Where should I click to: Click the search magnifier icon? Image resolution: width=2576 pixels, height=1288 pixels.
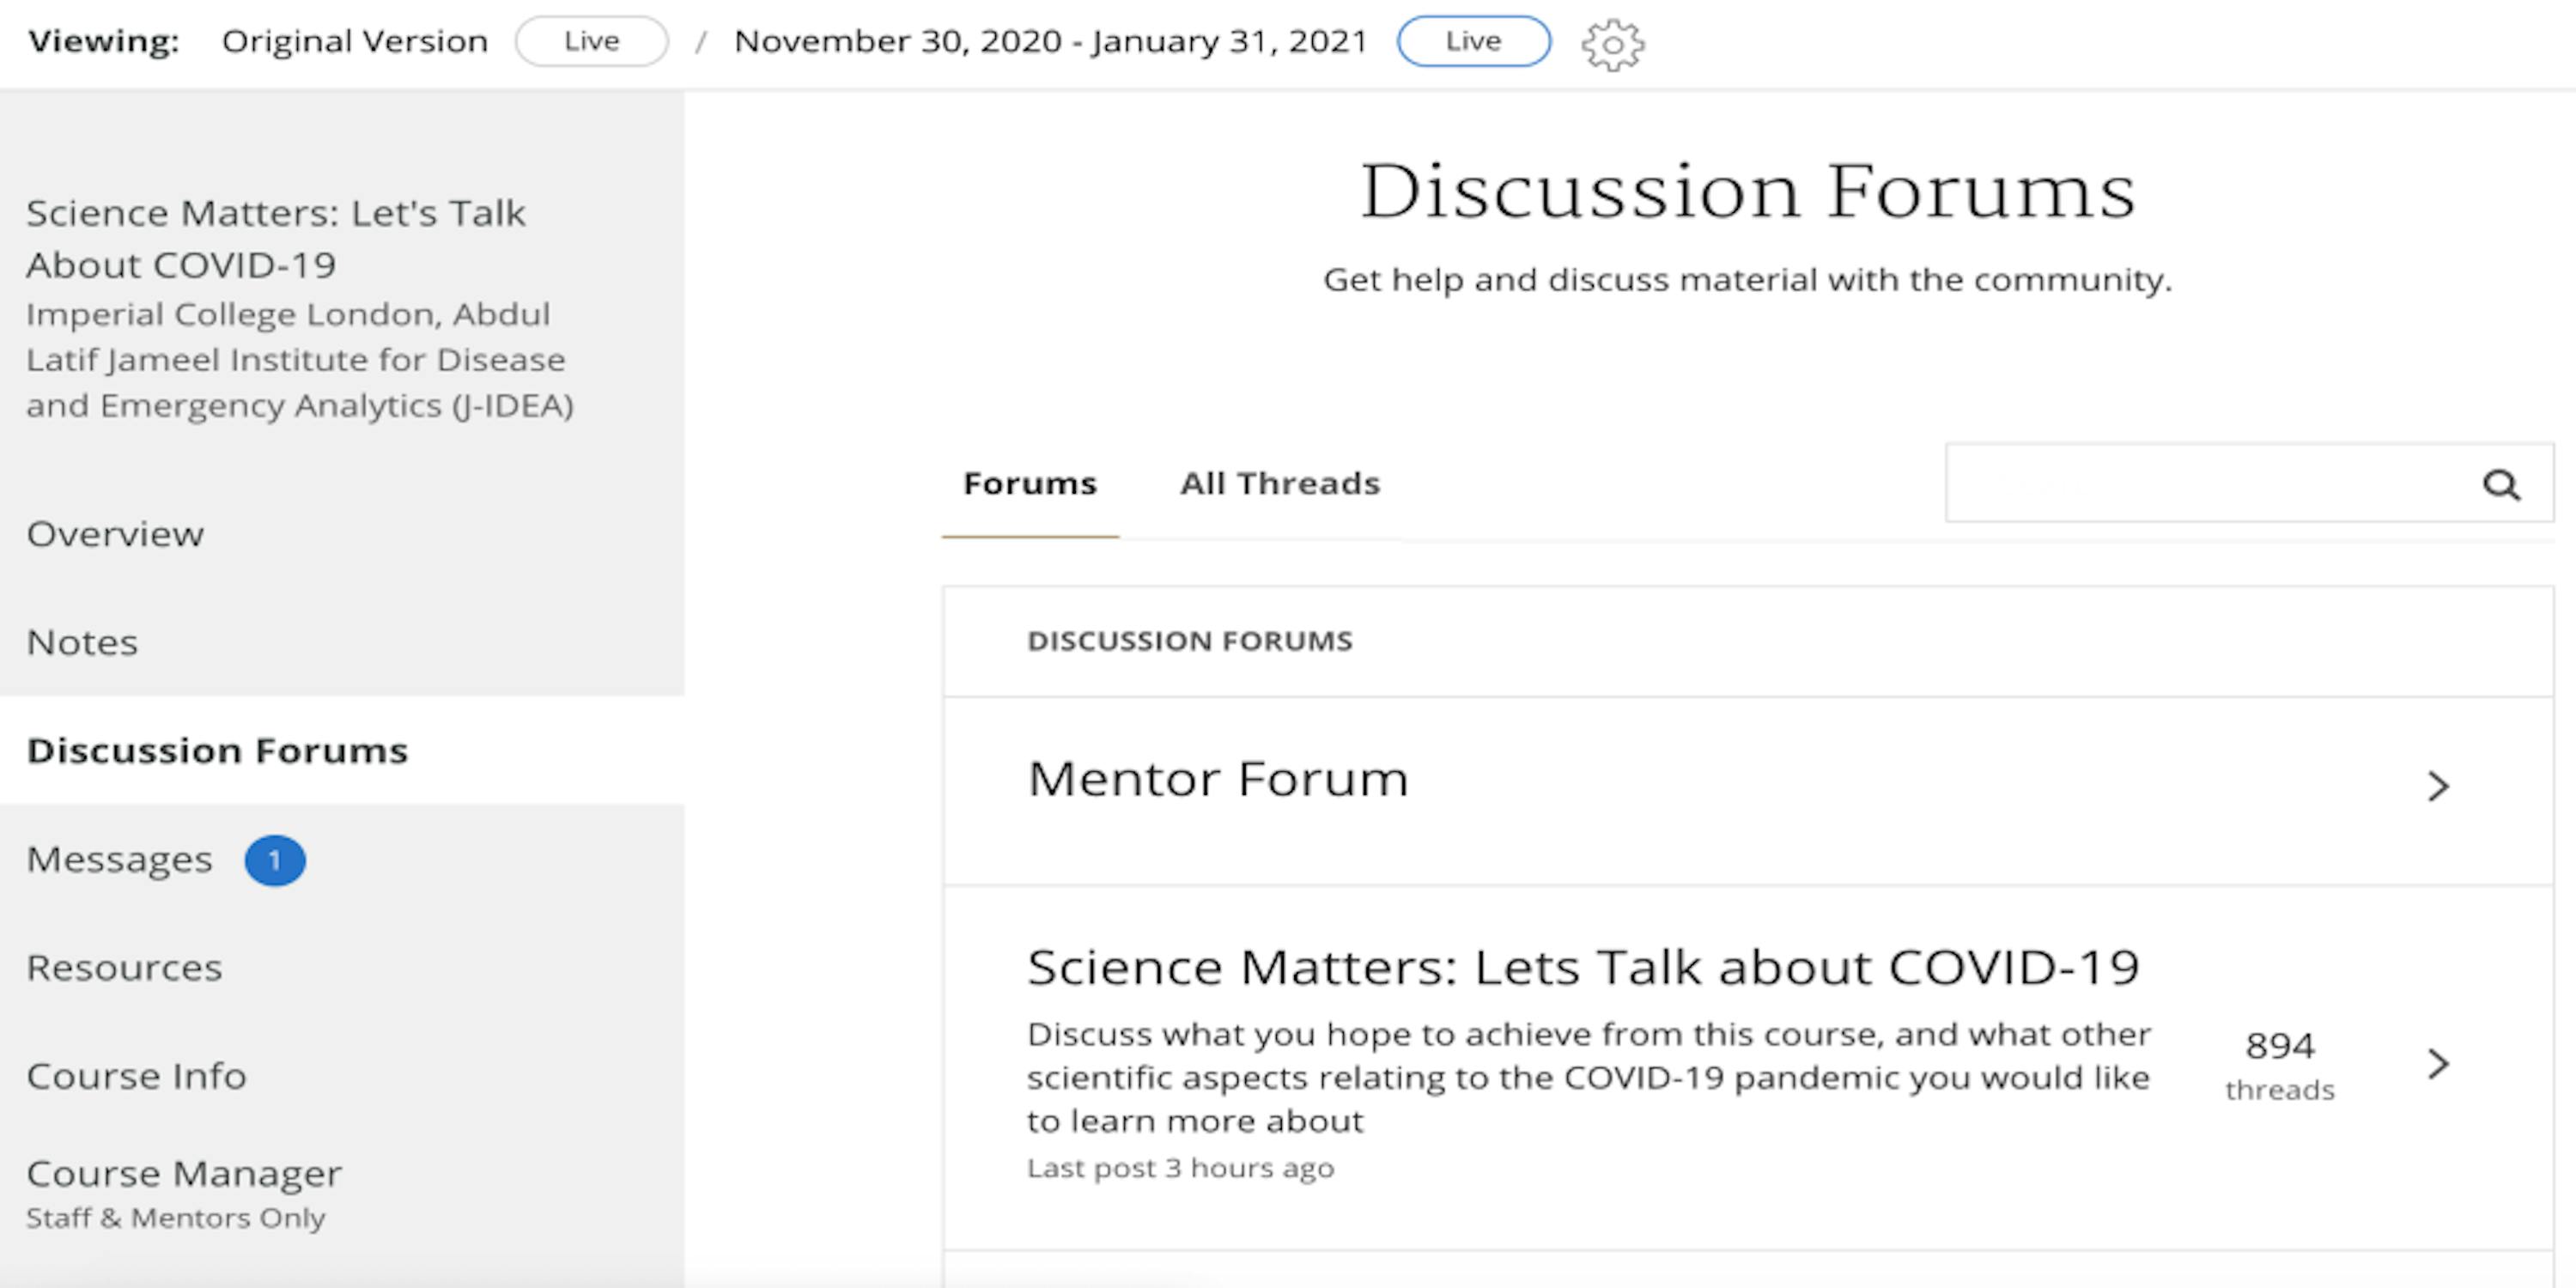point(2501,485)
